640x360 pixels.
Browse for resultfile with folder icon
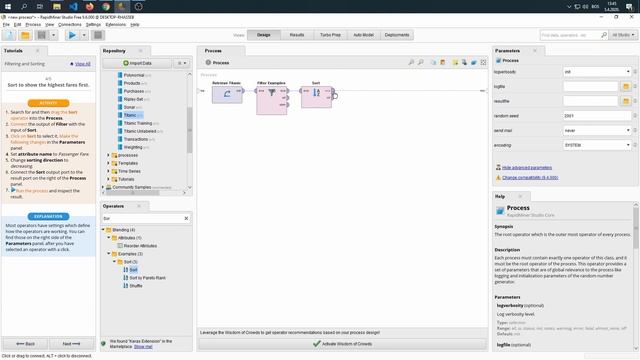pos(626,101)
